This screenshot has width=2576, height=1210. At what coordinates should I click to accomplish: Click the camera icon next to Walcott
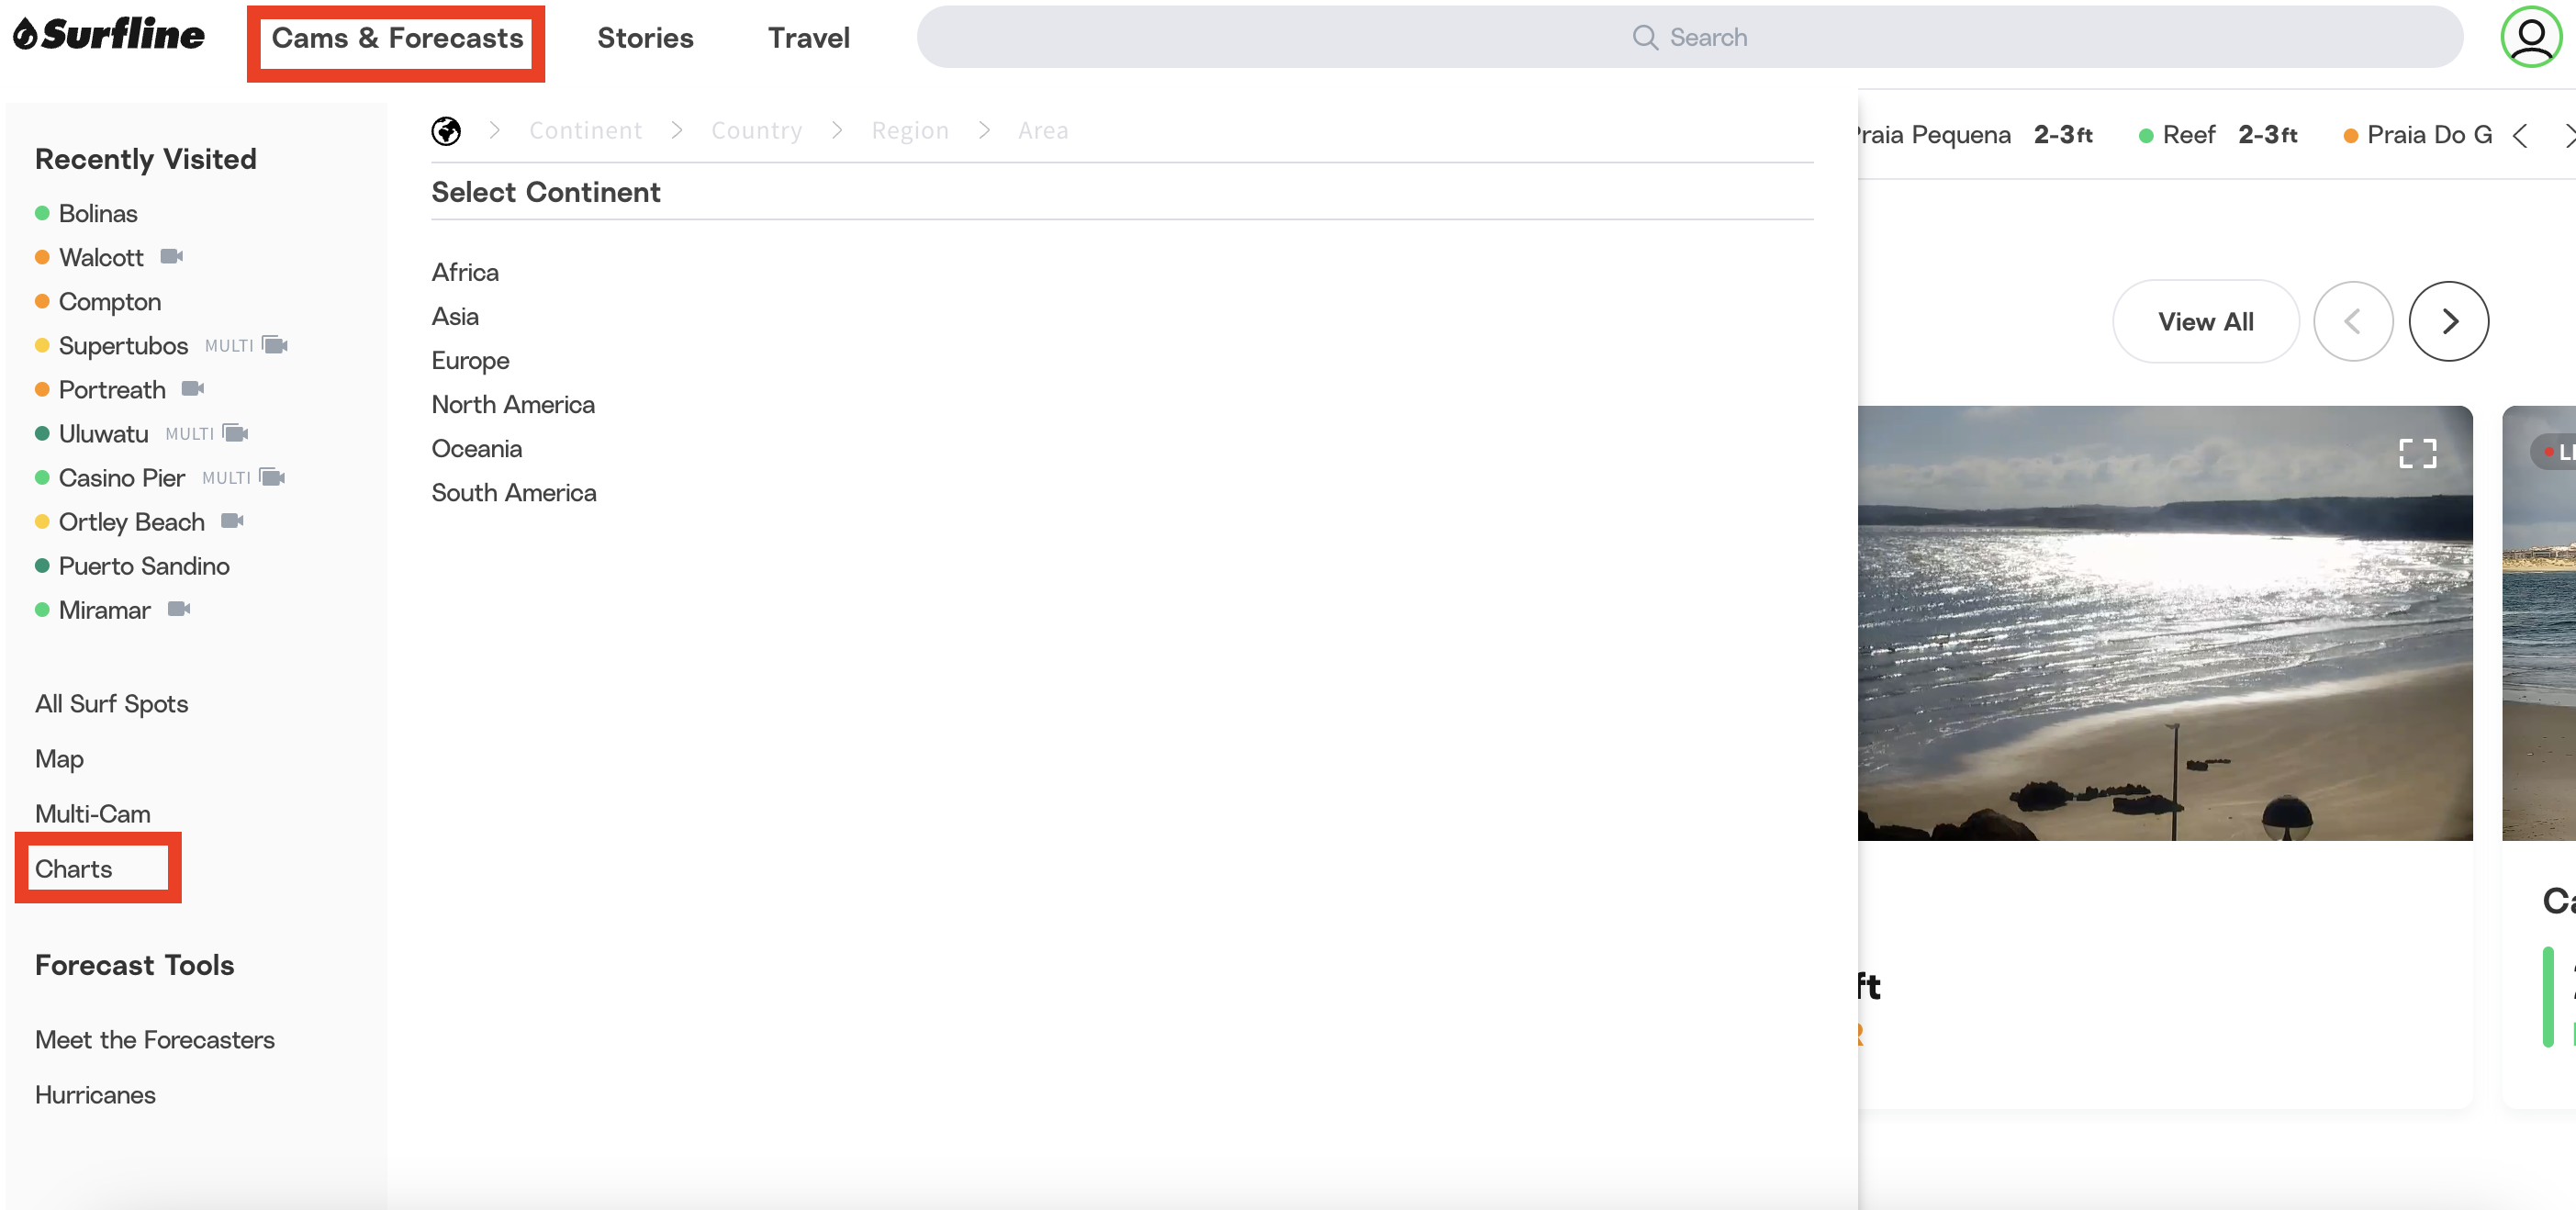[x=172, y=257]
